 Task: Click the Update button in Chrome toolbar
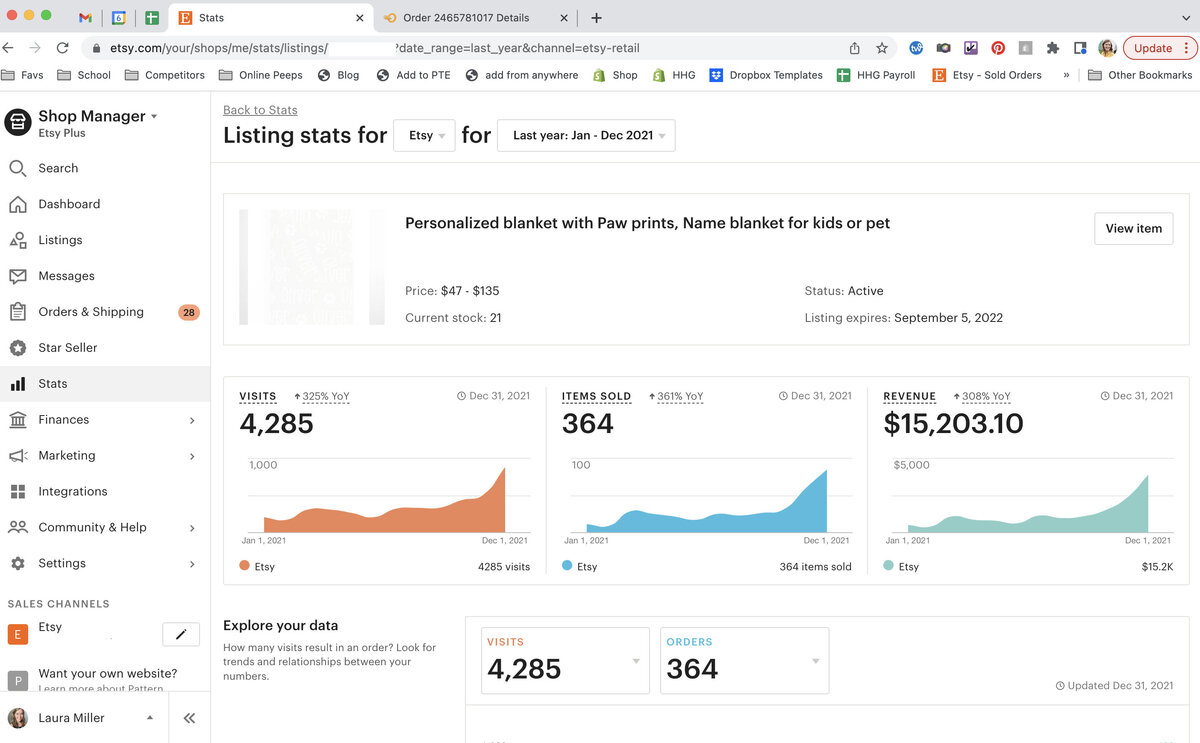click(x=1153, y=48)
